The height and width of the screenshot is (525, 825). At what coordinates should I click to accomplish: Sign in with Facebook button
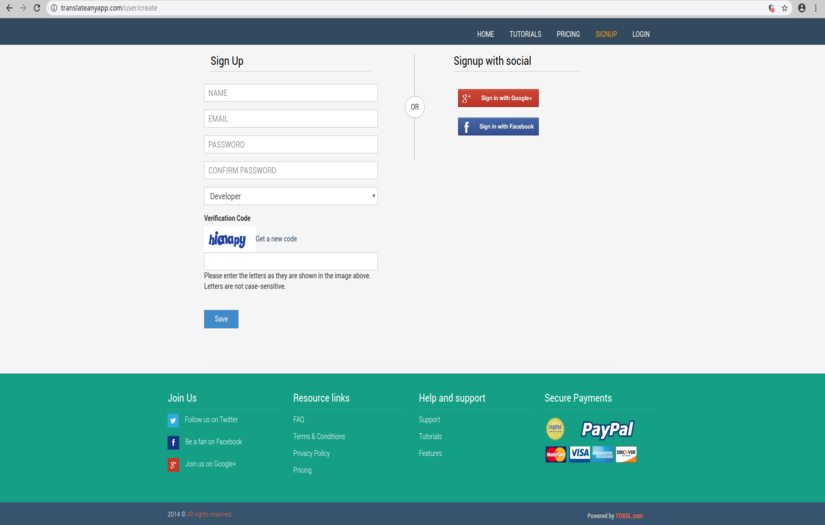pos(498,126)
